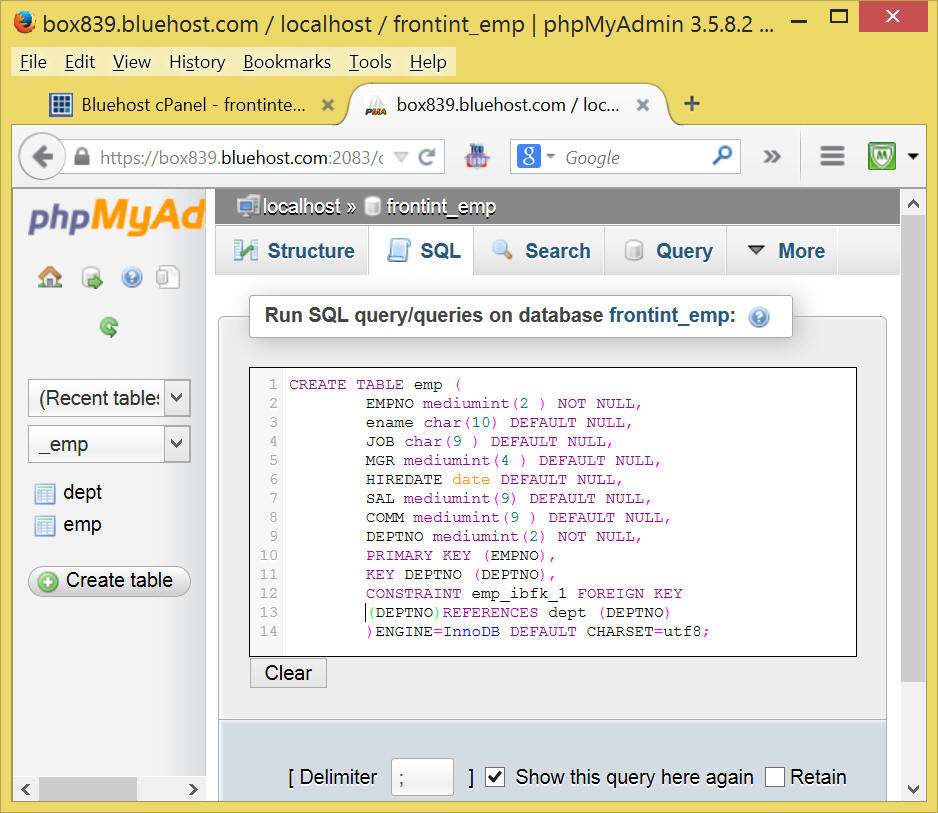Open the View menu
Screen dimensions: 938x813
tap(132, 62)
